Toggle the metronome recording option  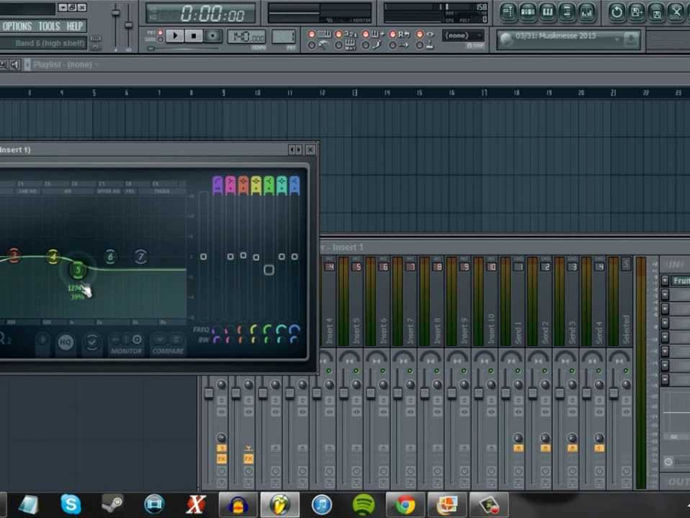click(x=312, y=45)
